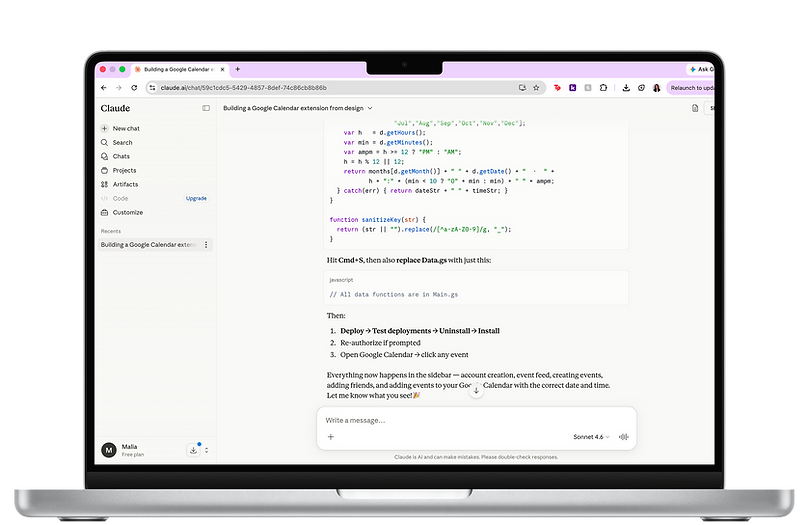Viewport: 809px width, 525px height.
Task: Click the Ask Gemini button in tab bar
Action: click(x=700, y=69)
